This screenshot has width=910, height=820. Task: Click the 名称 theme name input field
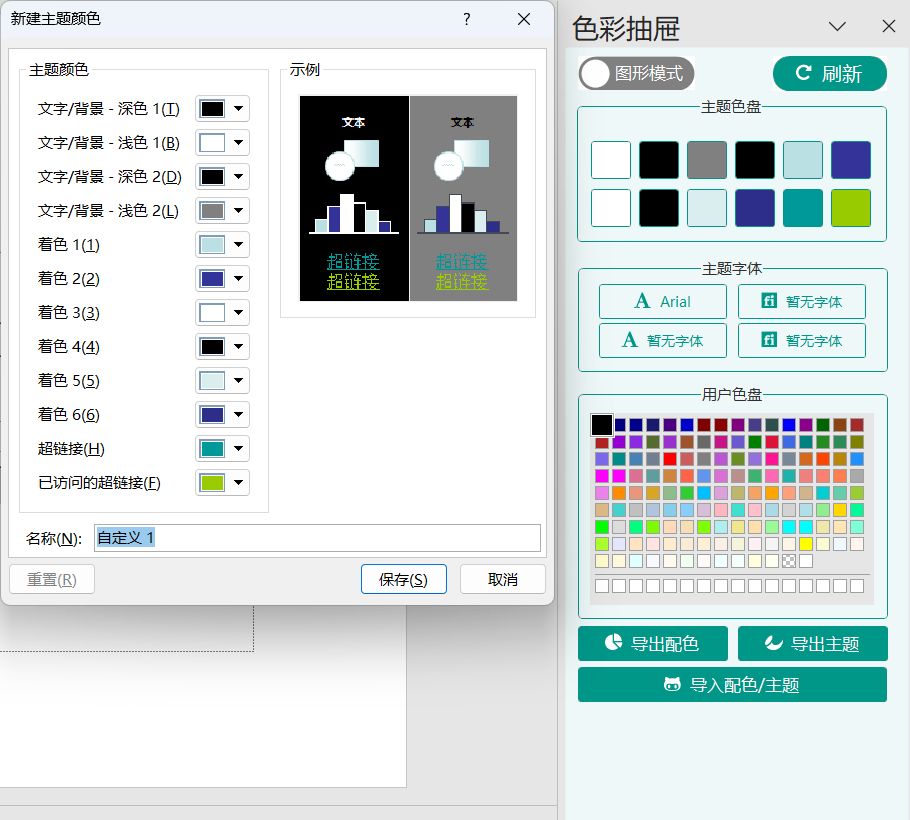point(317,538)
